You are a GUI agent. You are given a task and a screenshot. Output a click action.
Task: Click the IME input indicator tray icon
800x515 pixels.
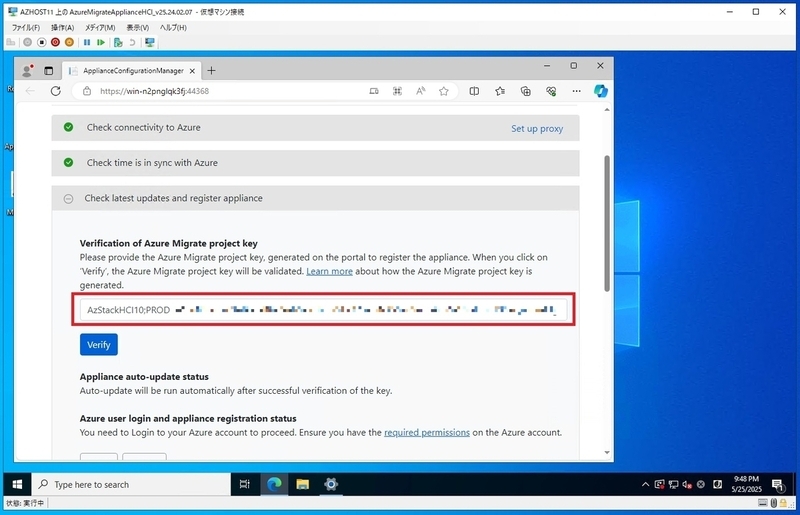(x=717, y=484)
